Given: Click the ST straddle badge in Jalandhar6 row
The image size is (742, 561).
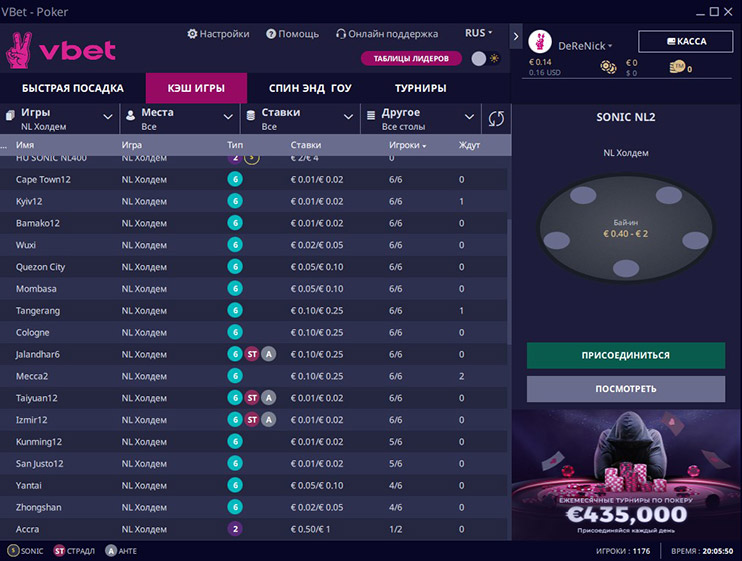Looking at the screenshot, I should [x=252, y=354].
